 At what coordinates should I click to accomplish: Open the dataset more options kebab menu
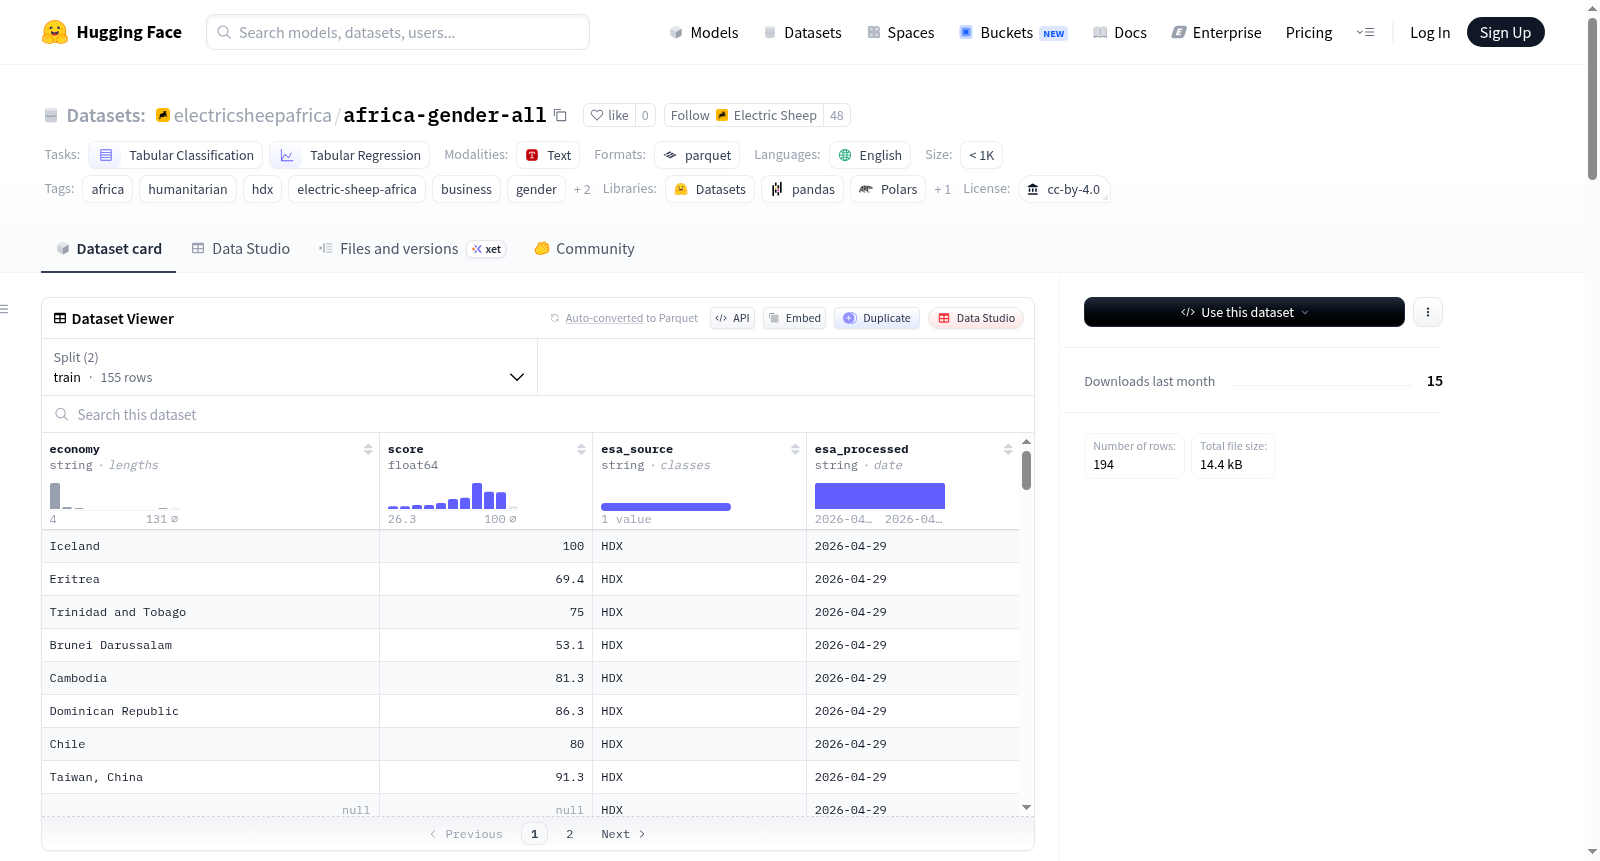[x=1428, y=312]
